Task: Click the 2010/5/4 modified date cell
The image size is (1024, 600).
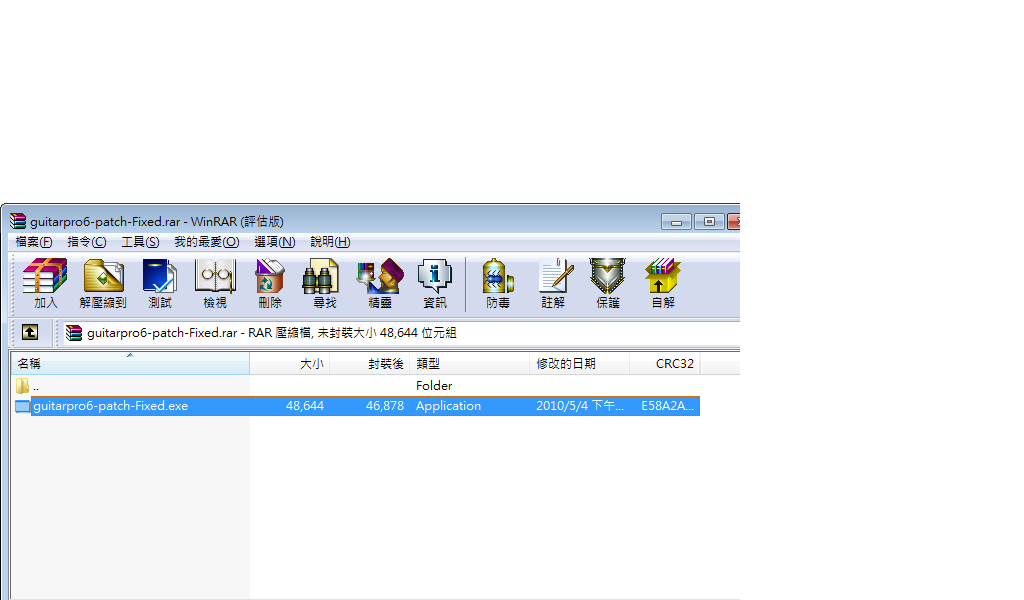Action: 580,406
